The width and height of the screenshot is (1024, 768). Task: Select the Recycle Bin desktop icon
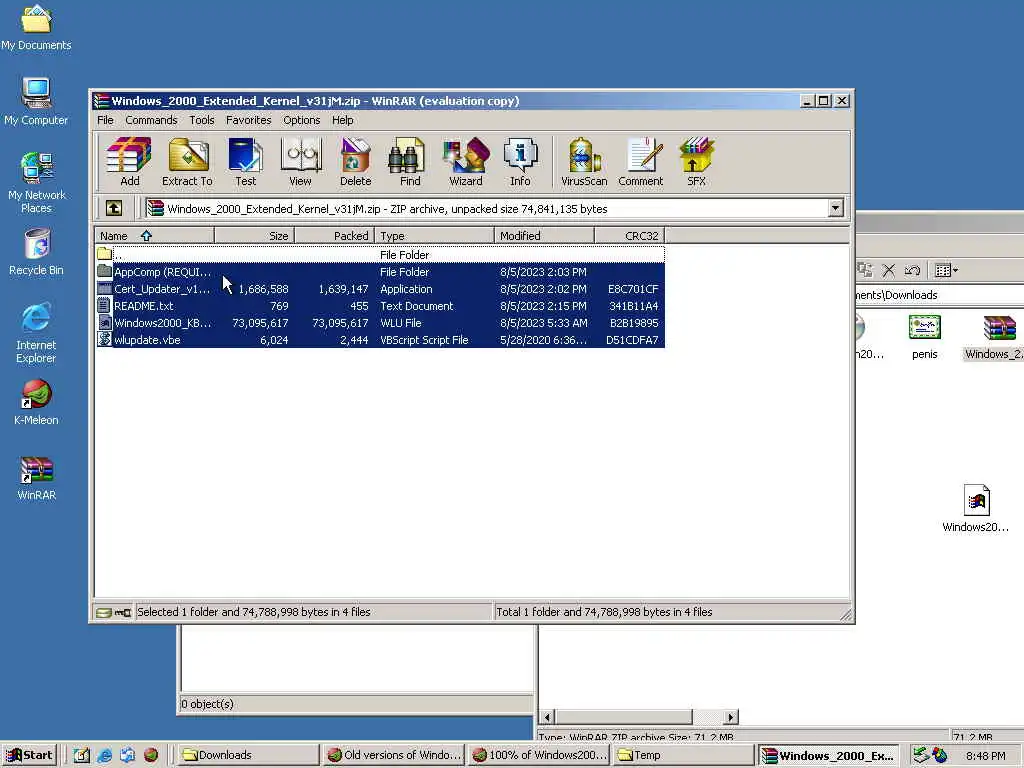coord(37,251)
